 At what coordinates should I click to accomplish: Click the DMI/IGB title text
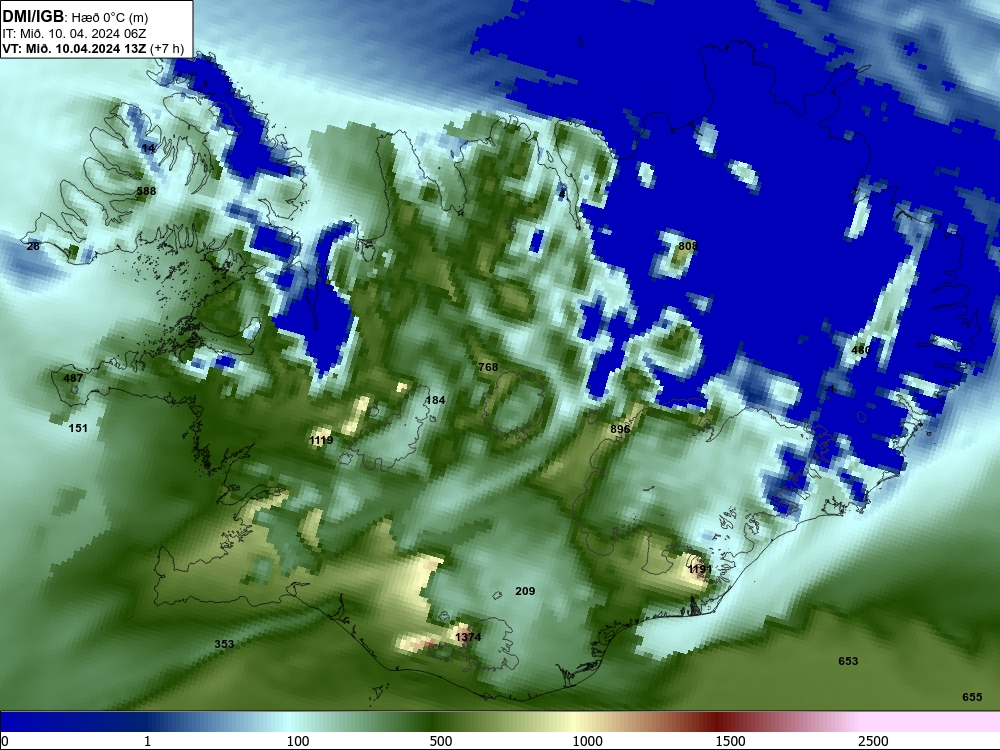tap(33, 17)
